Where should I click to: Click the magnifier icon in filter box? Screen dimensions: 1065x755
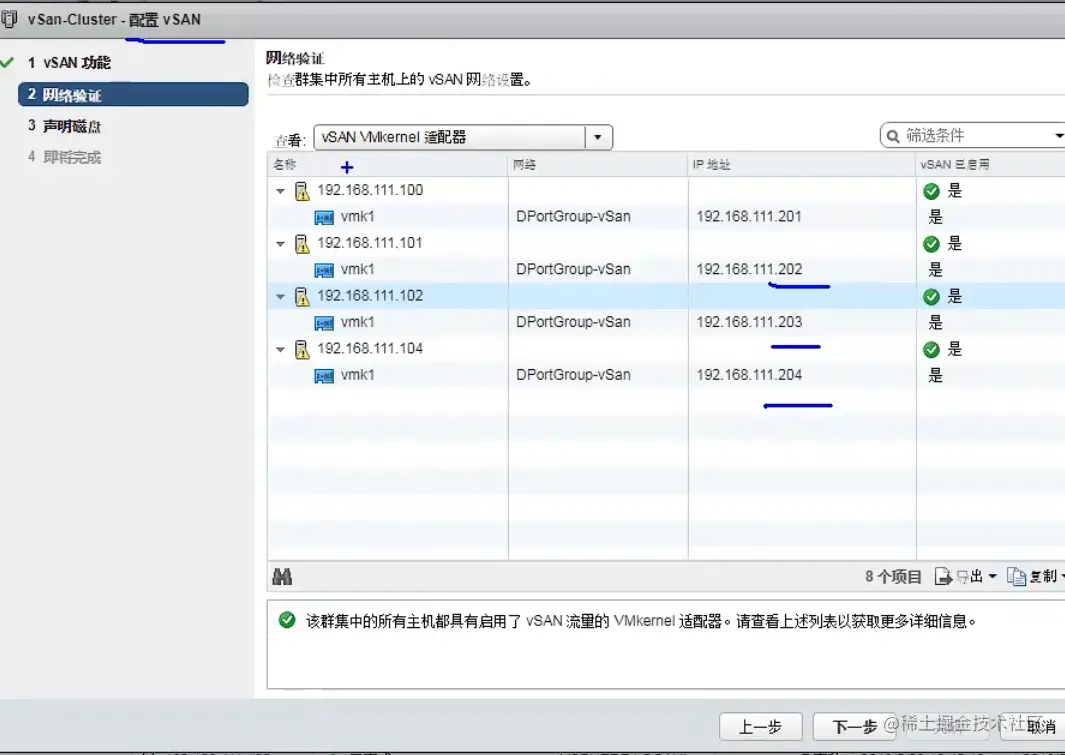click(x=893, y=136)
